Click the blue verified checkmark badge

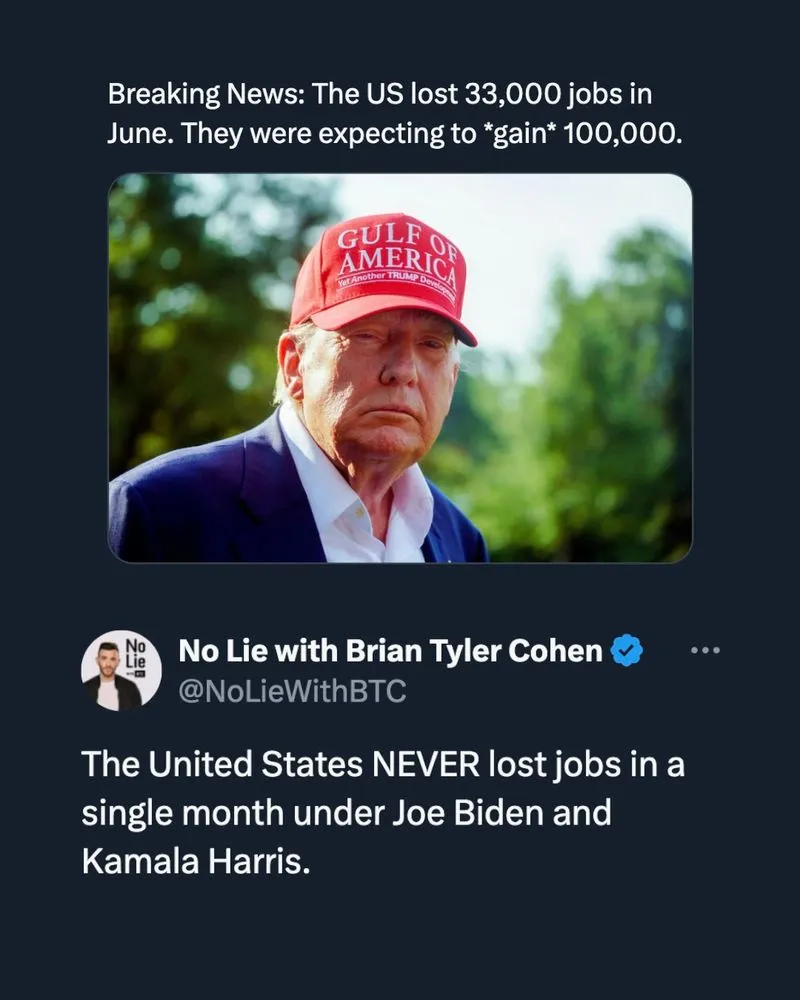627,652
